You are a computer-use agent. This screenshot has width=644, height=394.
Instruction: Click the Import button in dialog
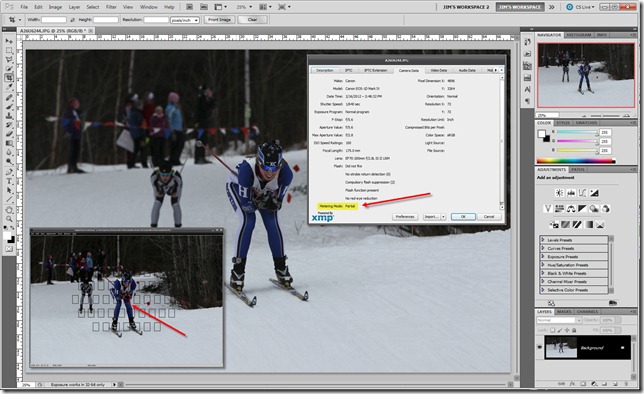(434, 217)
